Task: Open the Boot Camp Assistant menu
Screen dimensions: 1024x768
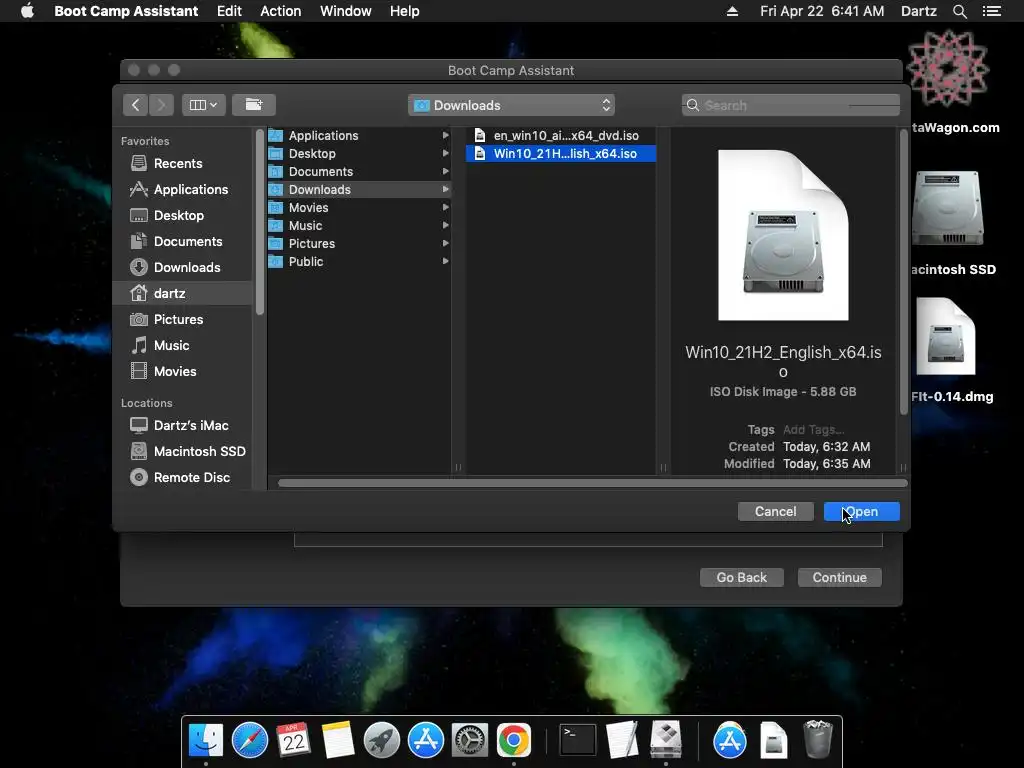Action: click(126, 11)
